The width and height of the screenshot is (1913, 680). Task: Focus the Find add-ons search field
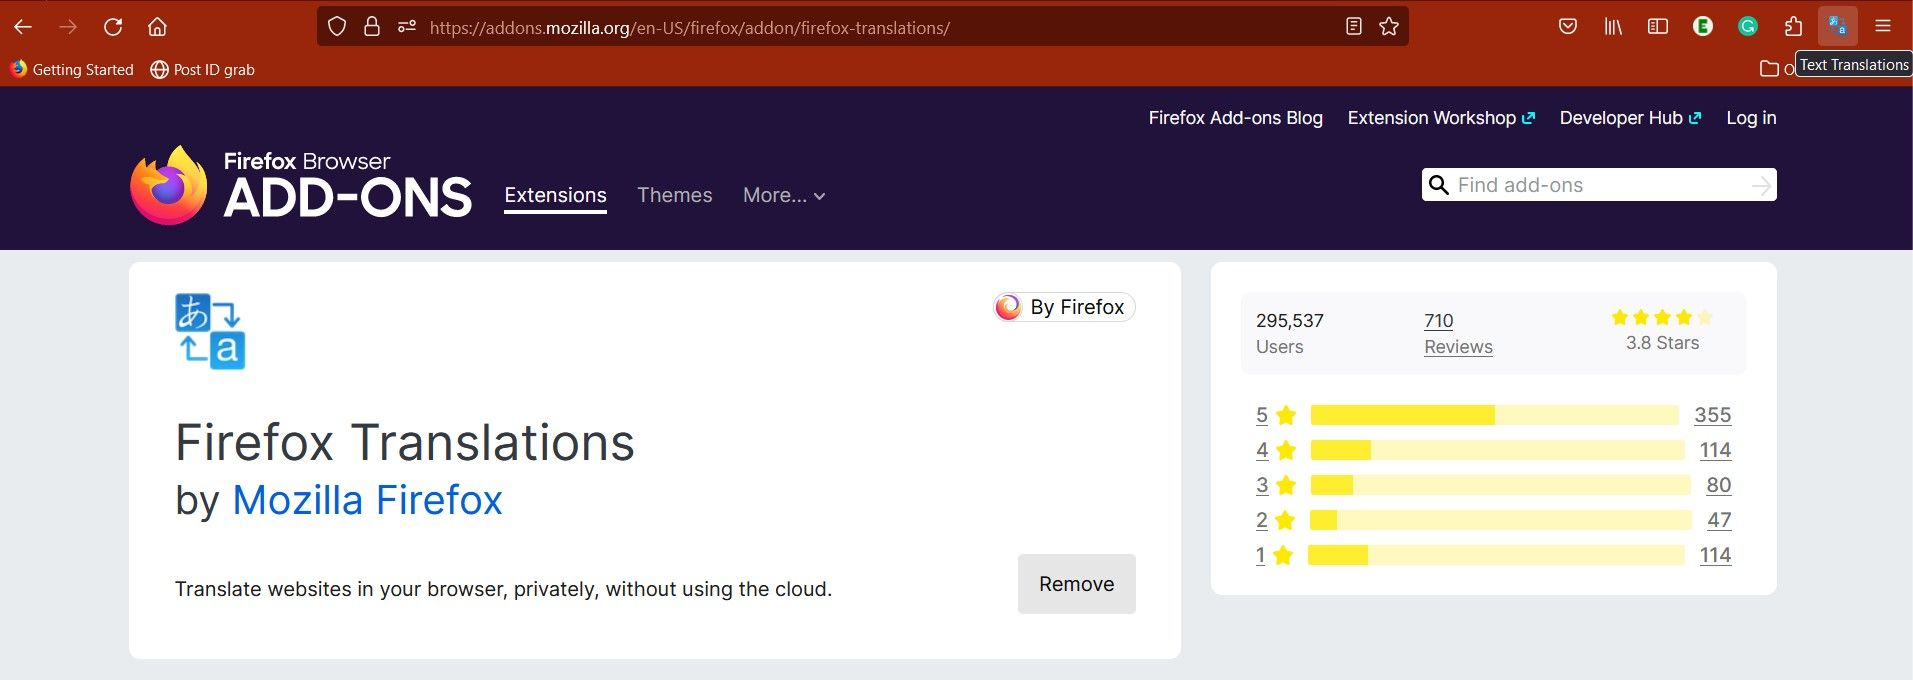[1600, 185]
